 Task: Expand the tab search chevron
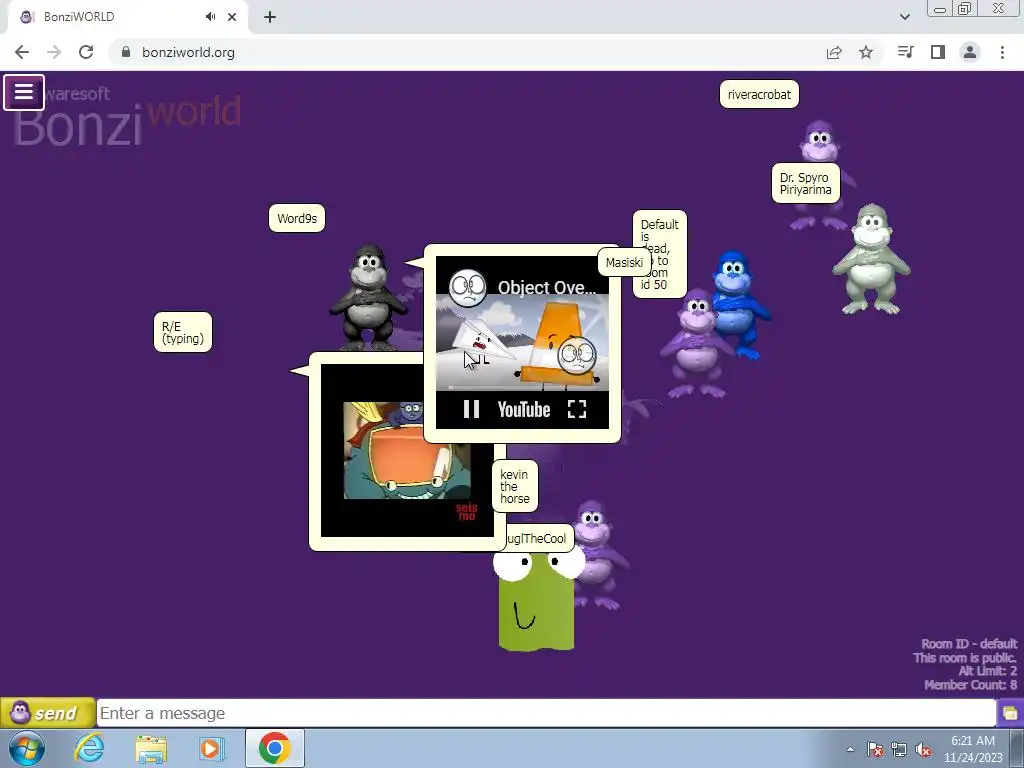(x=904, y=17)
